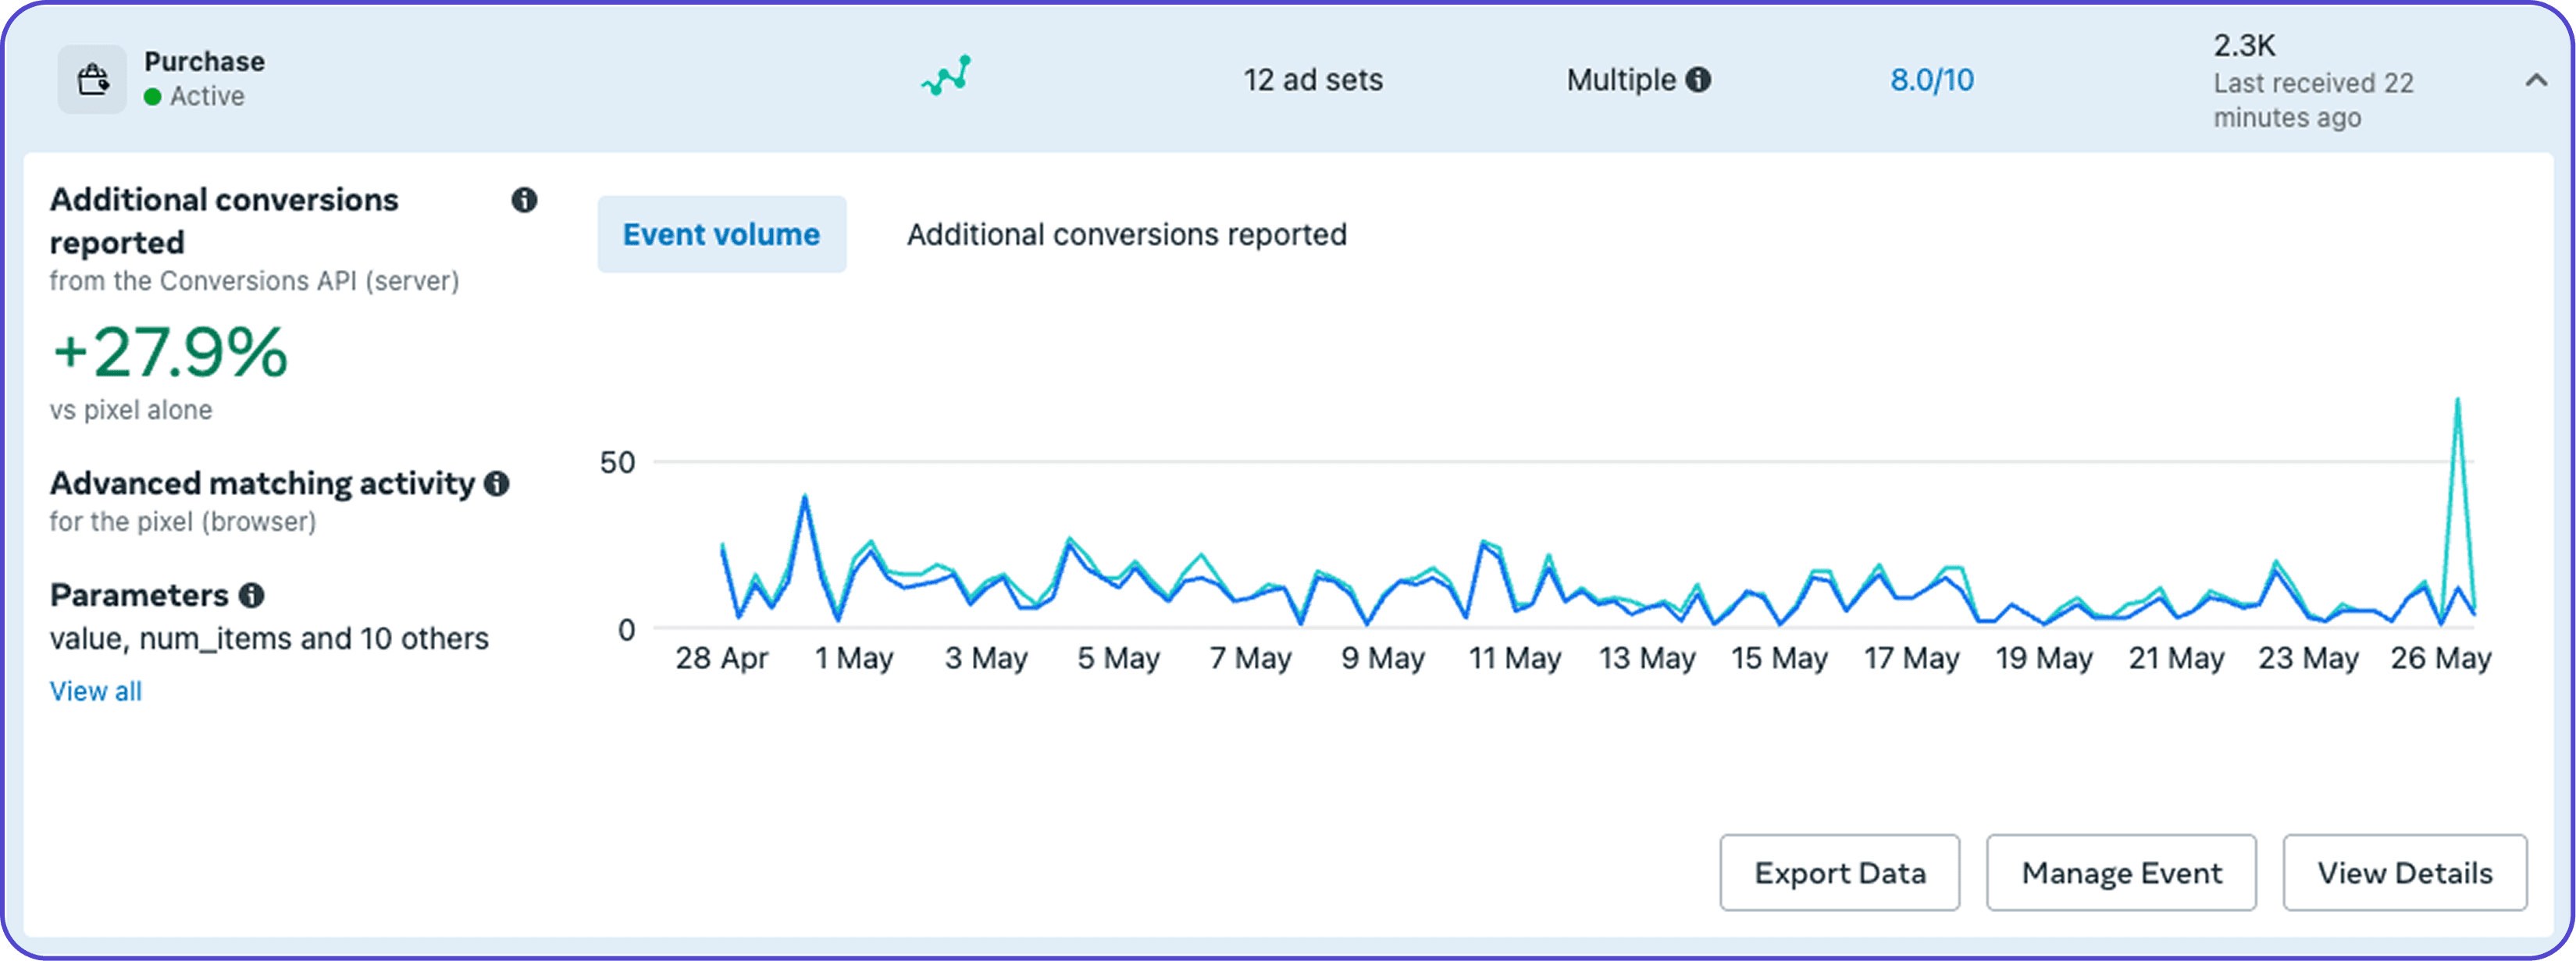
Task: Click the Purchase shopping bag icon
Action: click(x=92, y=79)
